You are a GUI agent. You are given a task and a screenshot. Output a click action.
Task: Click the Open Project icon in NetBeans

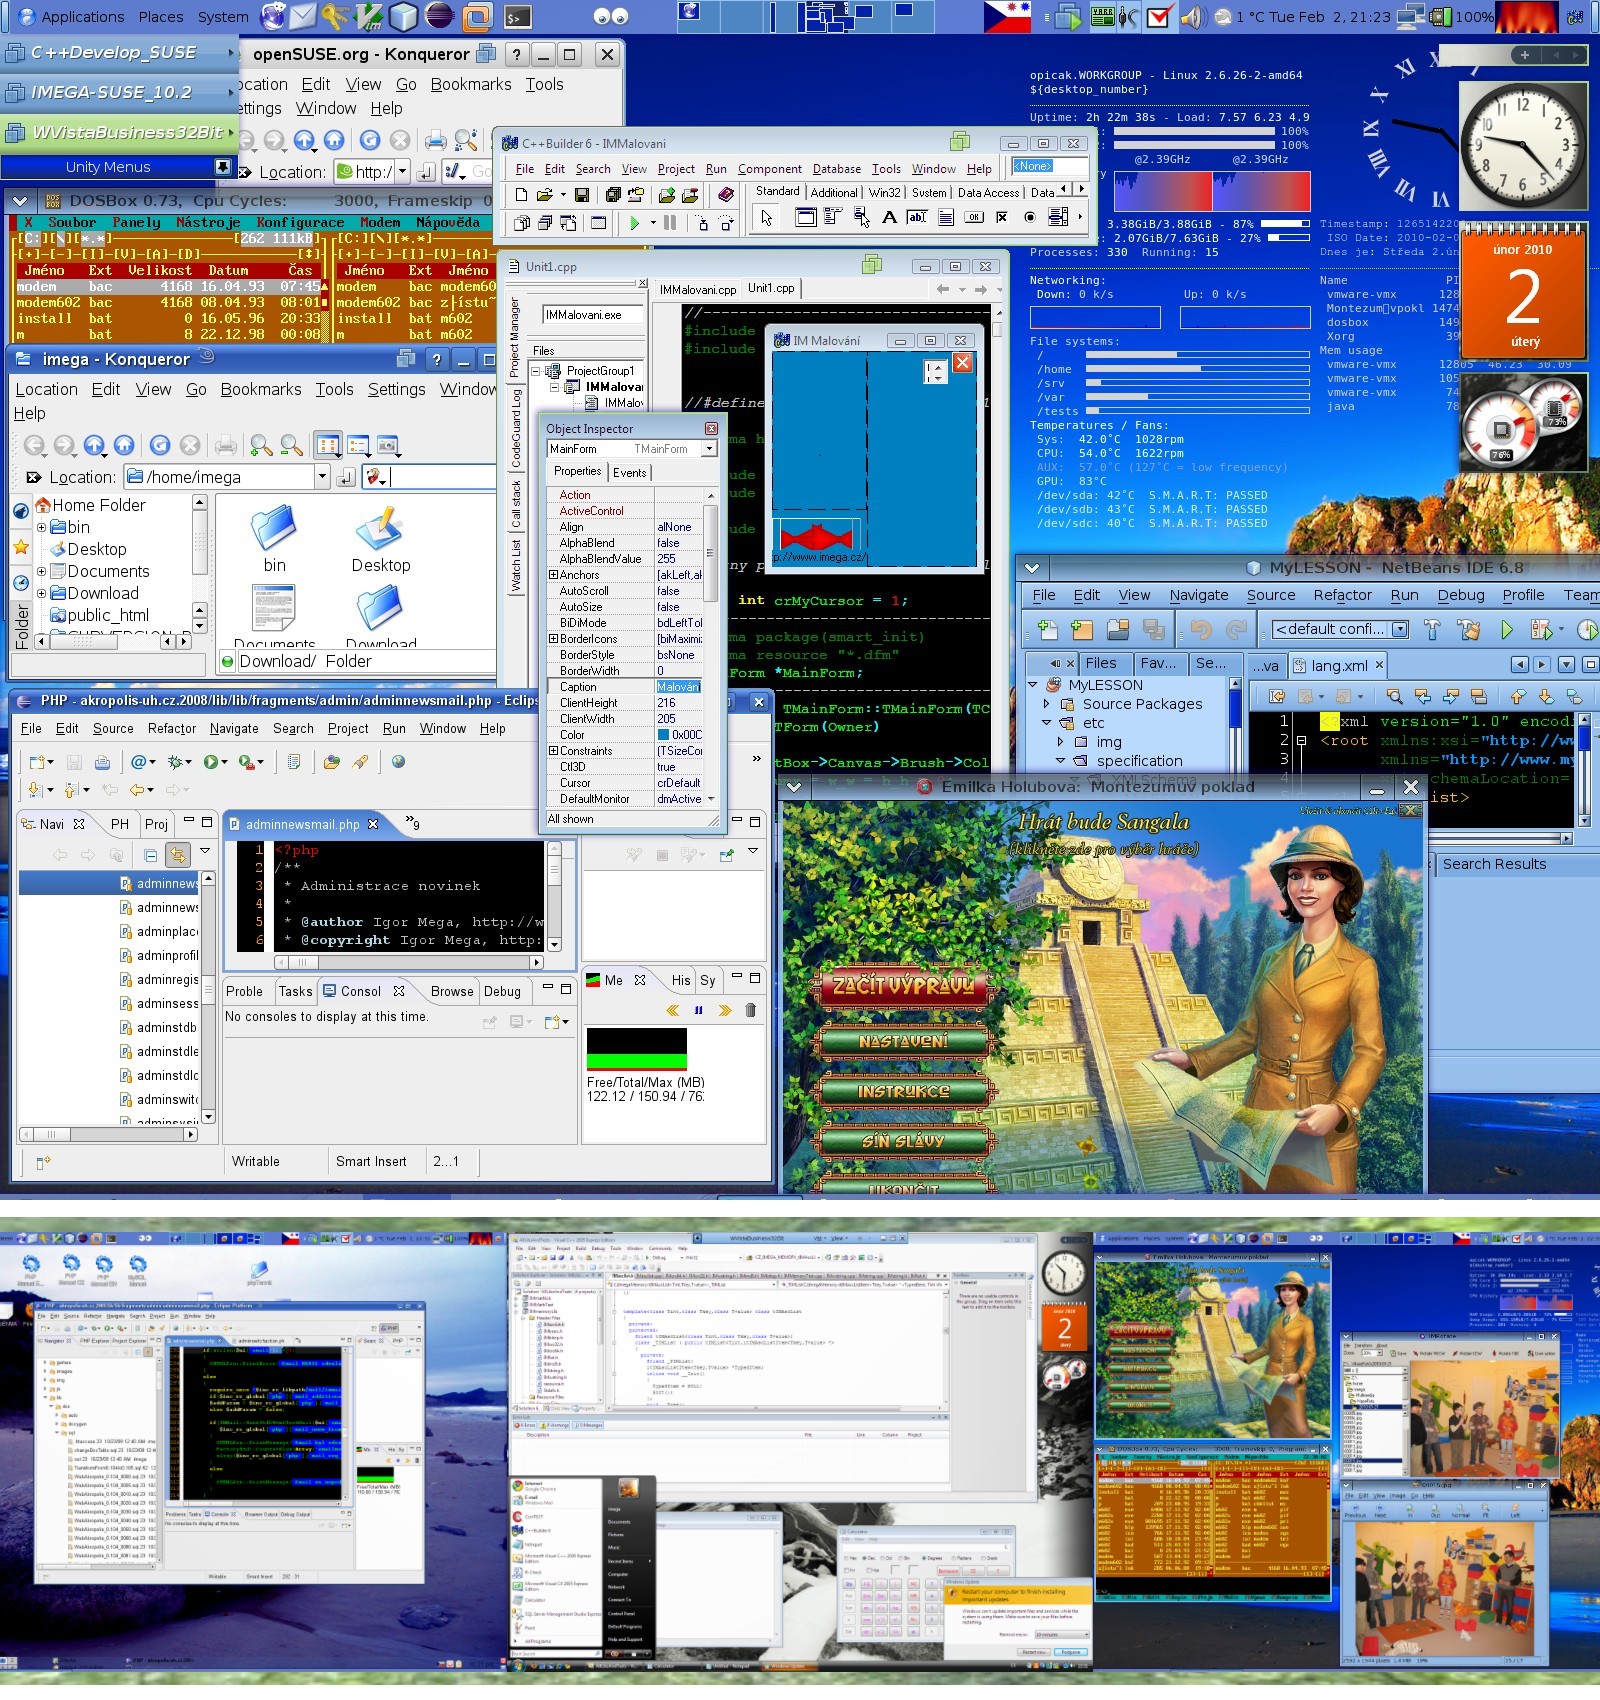pos(1117,629)
